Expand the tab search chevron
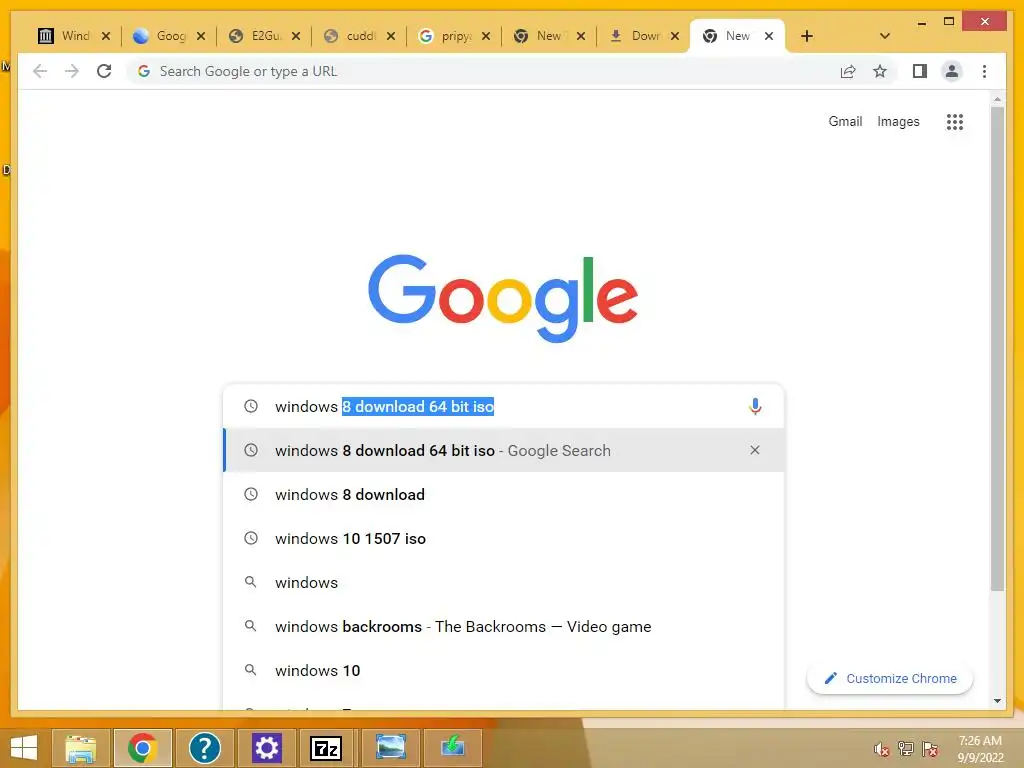1024x768 pixels. [885, 36]
